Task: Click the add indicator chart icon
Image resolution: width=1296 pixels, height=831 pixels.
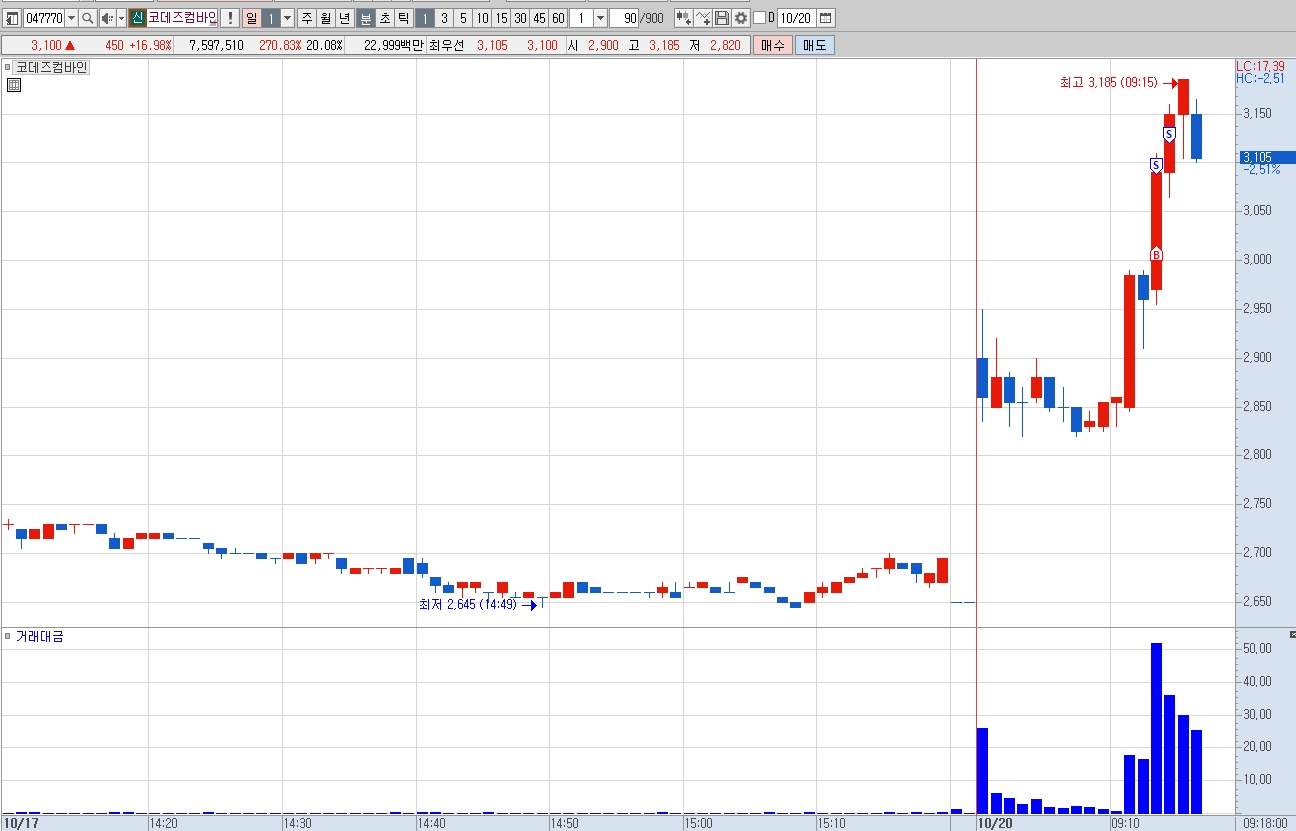Action: [x=683, y=18]
